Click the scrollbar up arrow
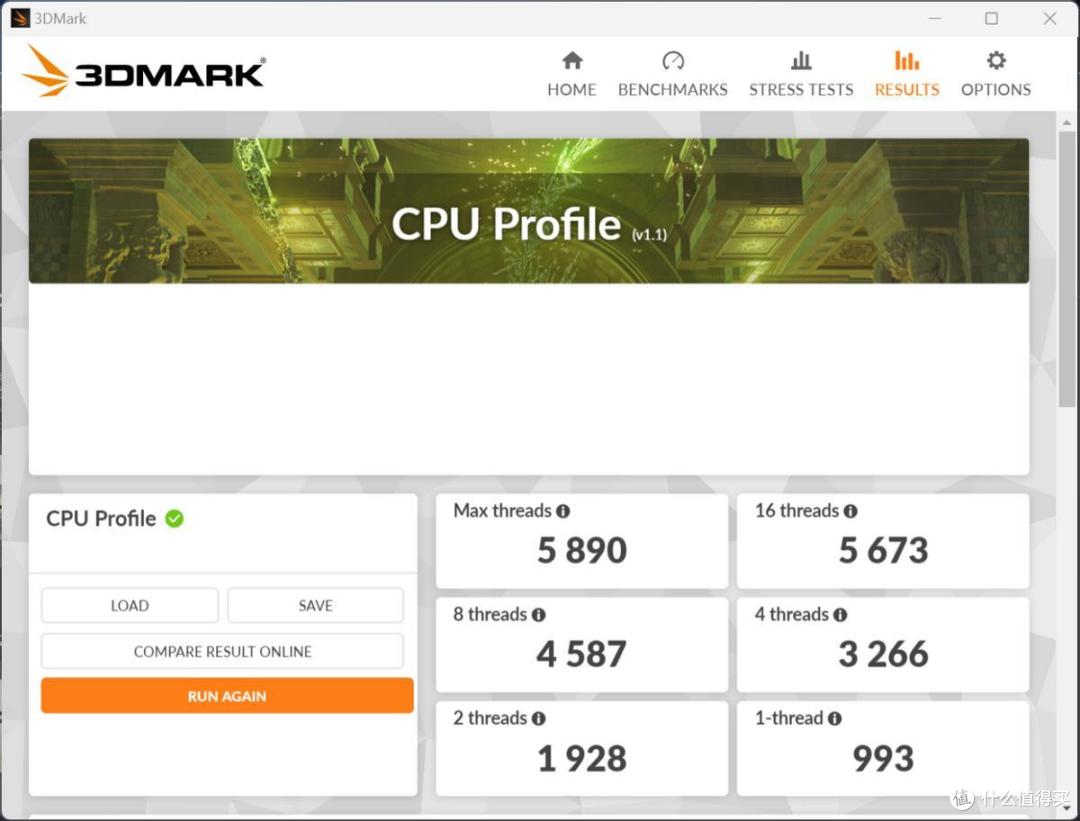The height and width of the screenshot is (821, 1080). click(x=1067, y=123)
